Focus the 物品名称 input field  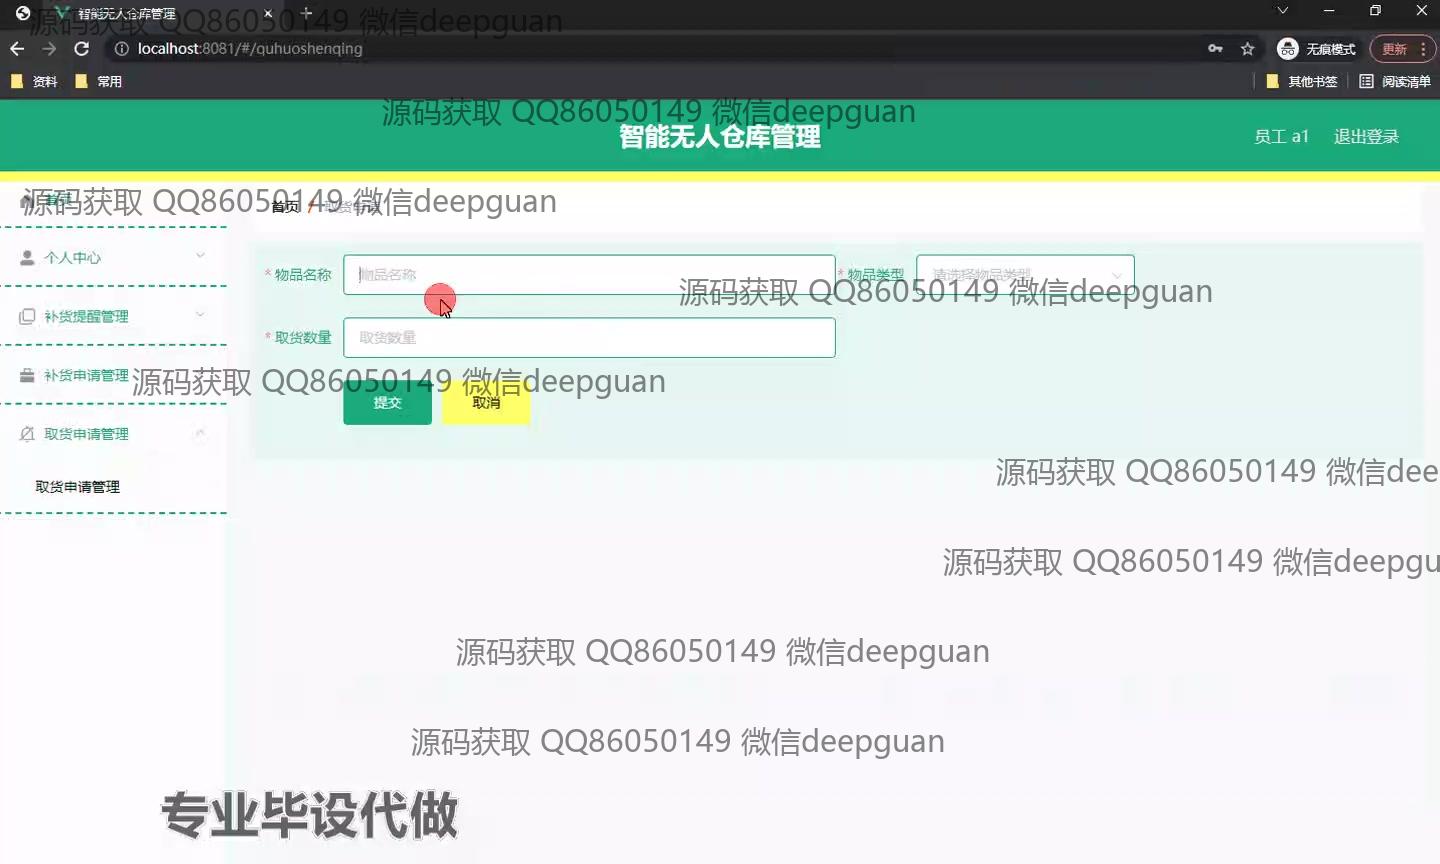pyautogui.click(x=589, y=274)
